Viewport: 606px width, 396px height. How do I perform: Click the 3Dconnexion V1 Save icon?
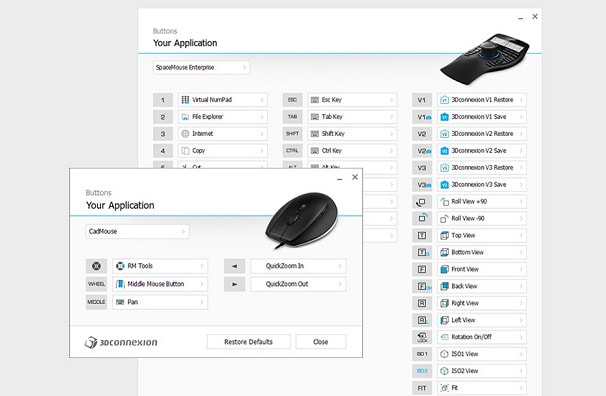444,117
